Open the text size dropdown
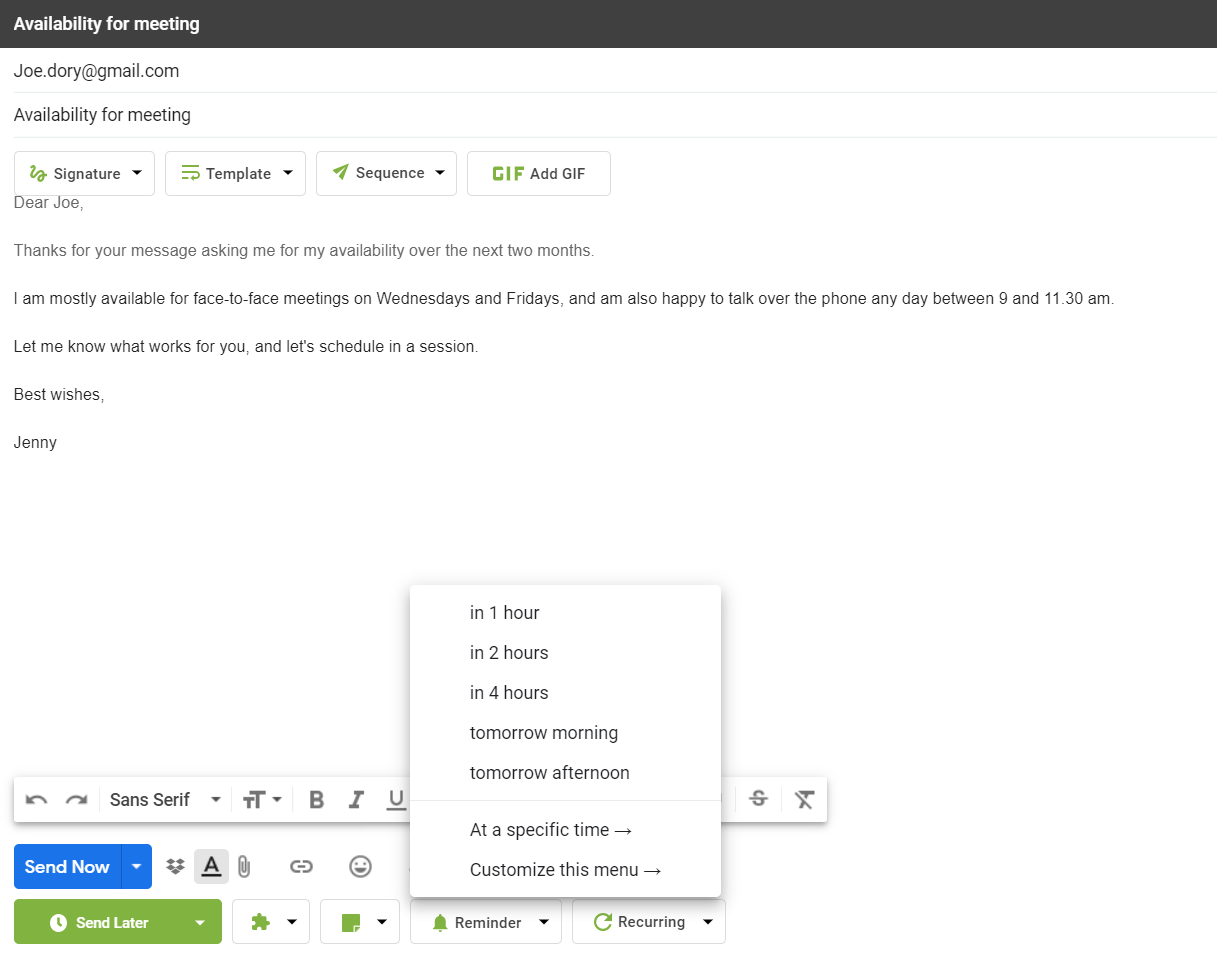 pyautogui.click(x=262, y=800)
